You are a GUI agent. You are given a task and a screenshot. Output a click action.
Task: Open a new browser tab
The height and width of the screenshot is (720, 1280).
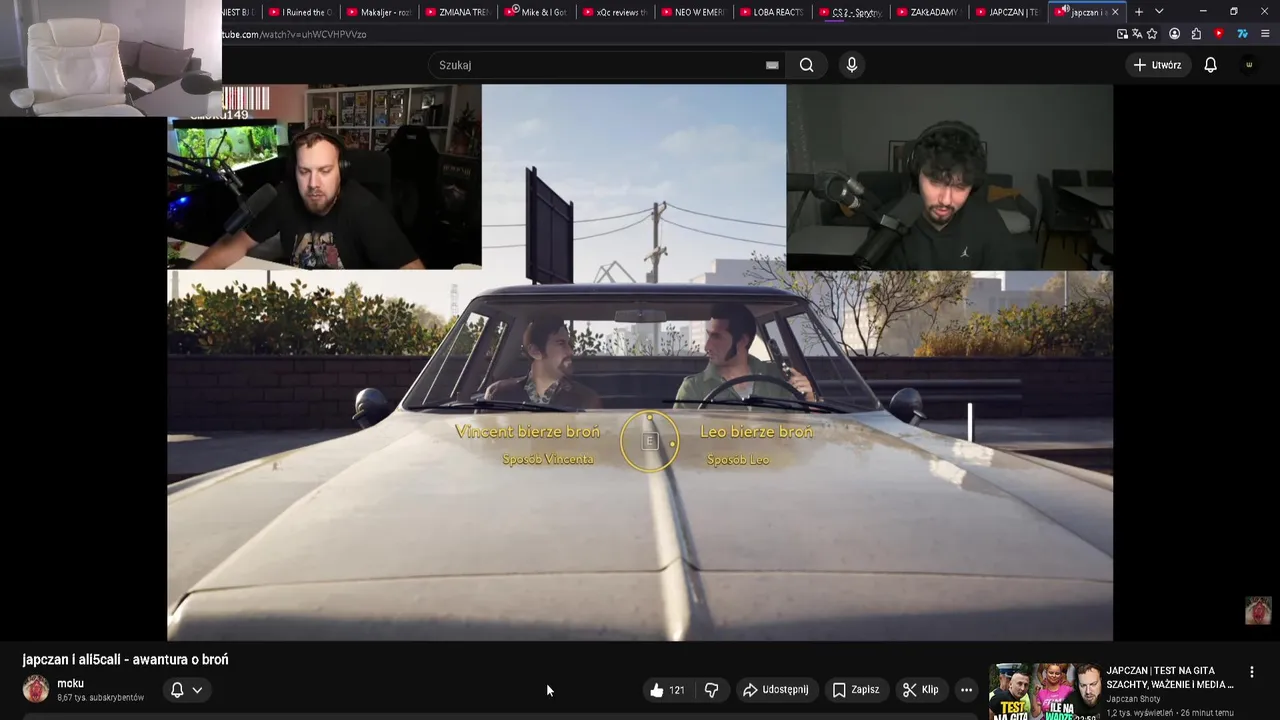coord(1138,12)
